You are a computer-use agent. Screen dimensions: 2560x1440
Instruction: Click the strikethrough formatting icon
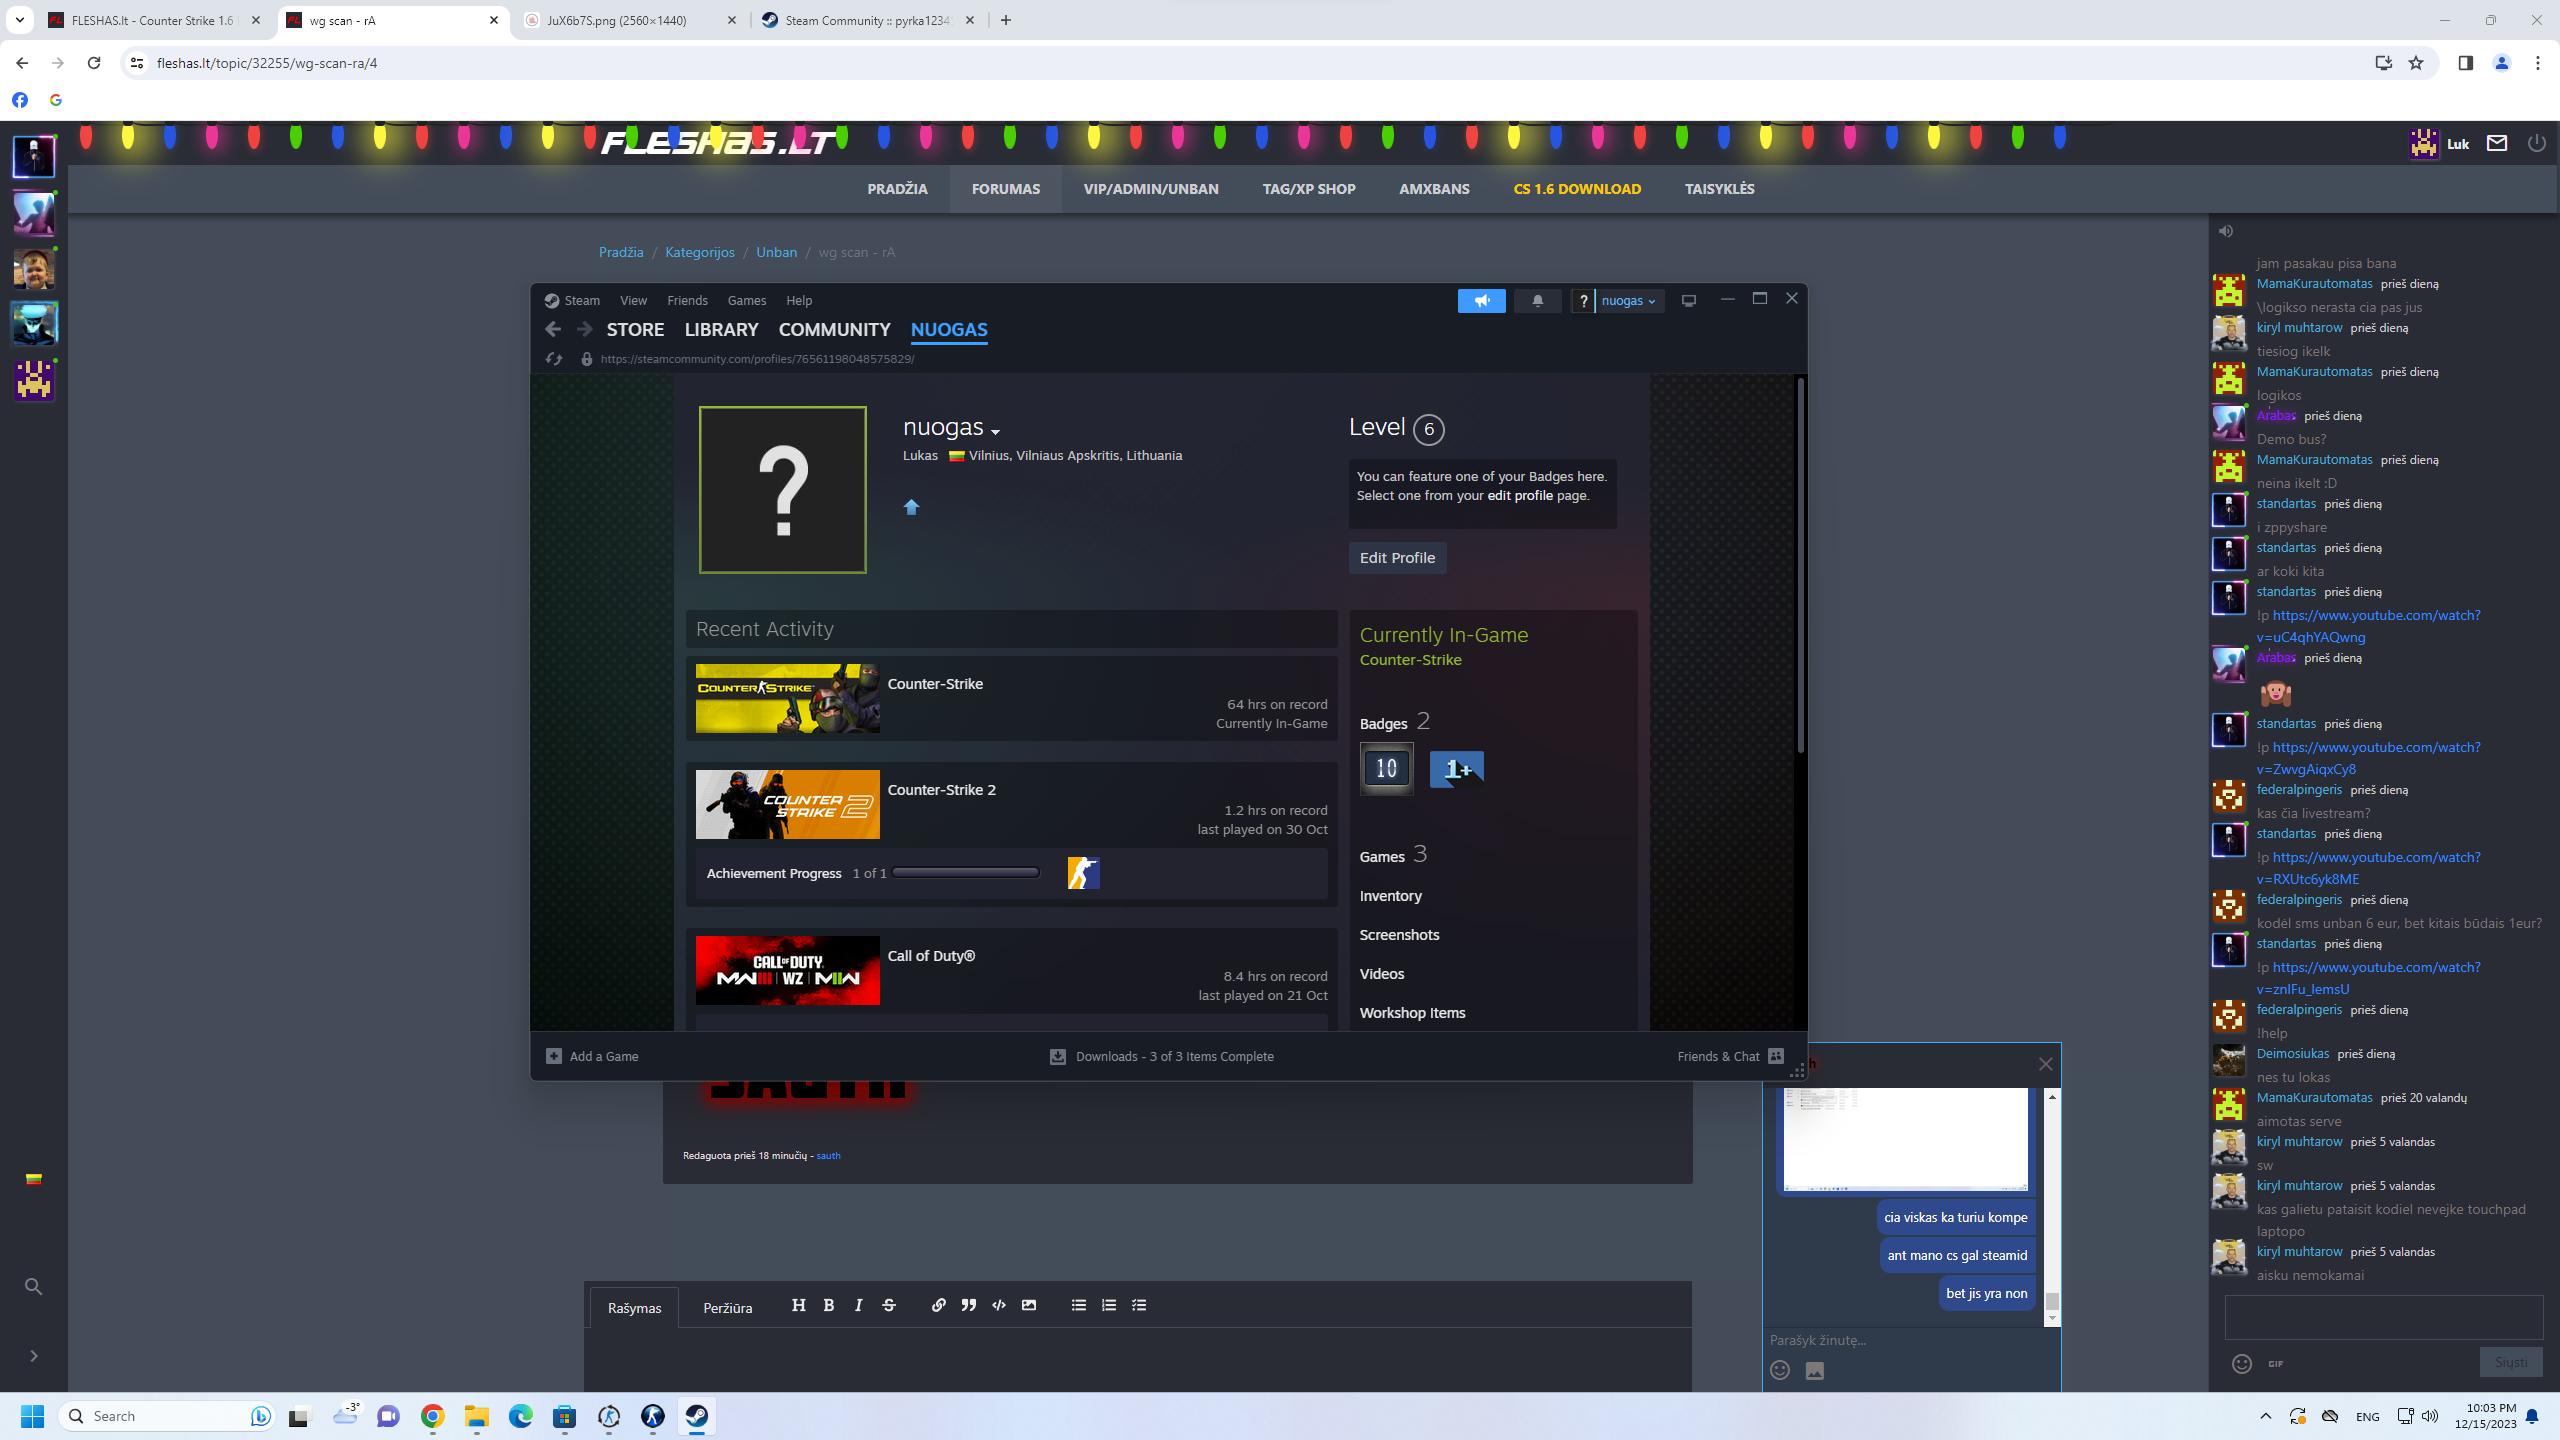(889, 1305)
